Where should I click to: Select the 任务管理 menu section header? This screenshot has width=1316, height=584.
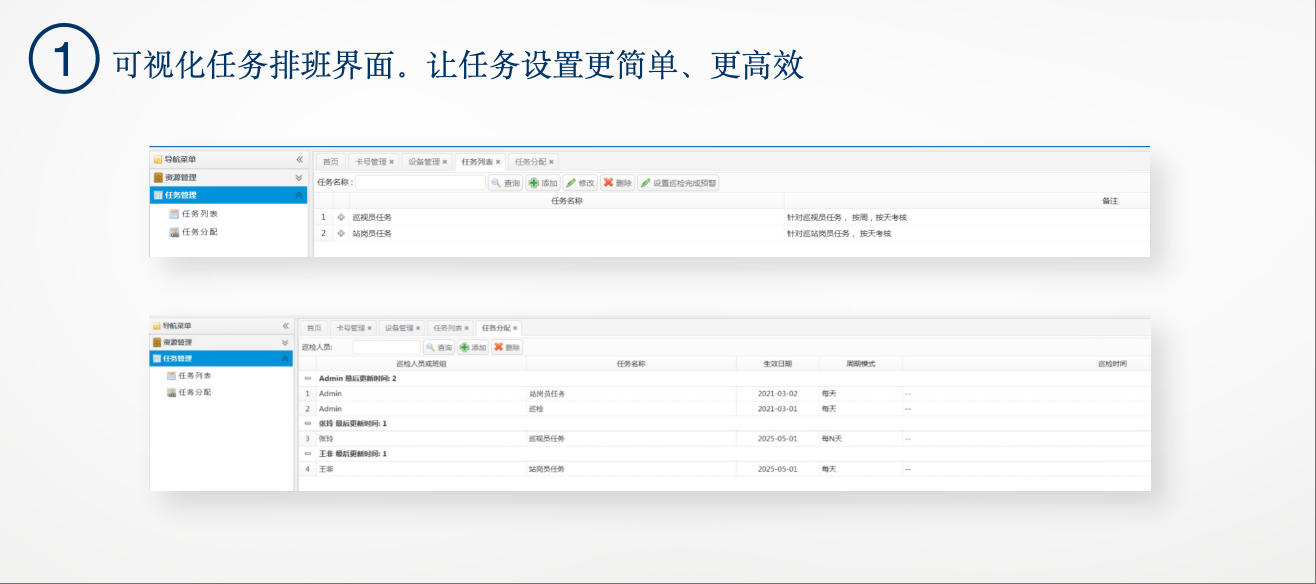(180, 194)
